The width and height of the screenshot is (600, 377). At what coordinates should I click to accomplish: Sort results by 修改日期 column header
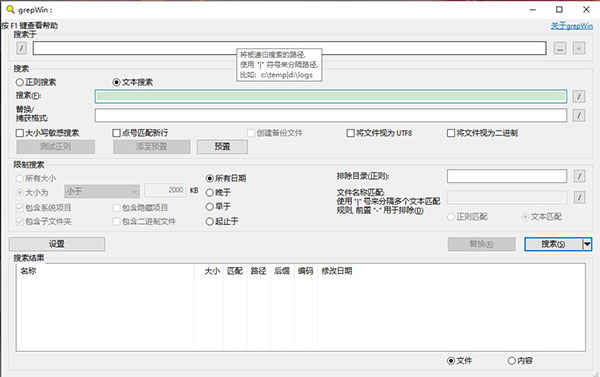click(336, 271)
